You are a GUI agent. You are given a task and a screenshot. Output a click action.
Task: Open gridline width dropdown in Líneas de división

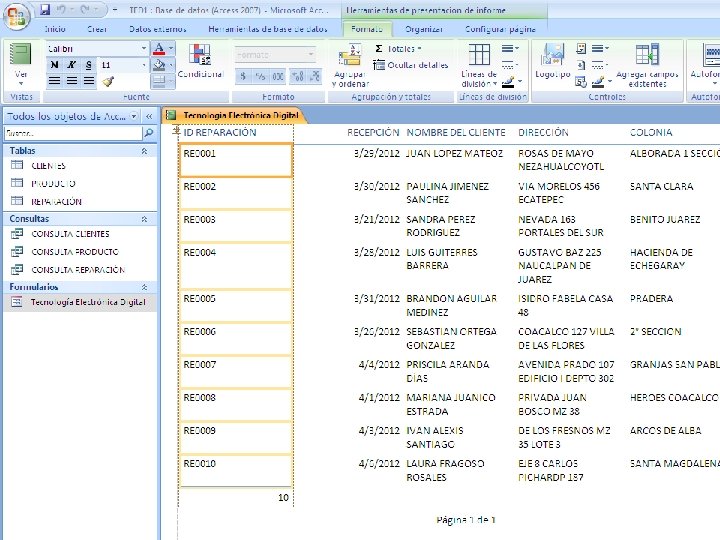510,48
